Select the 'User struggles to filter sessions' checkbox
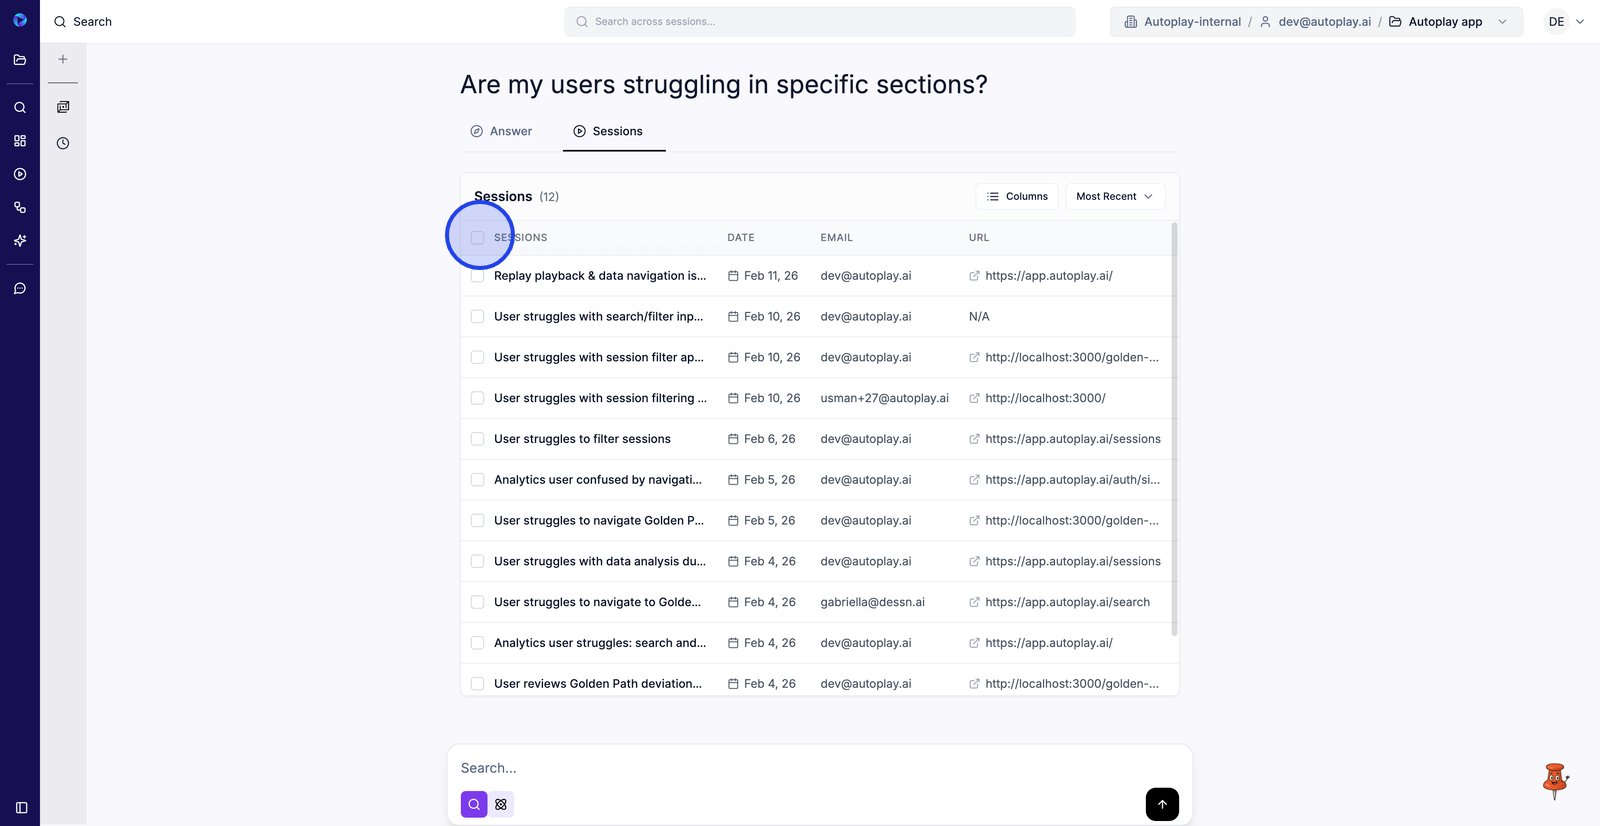1600x826 pixels. pyautogui.click(x=478, y=439)
